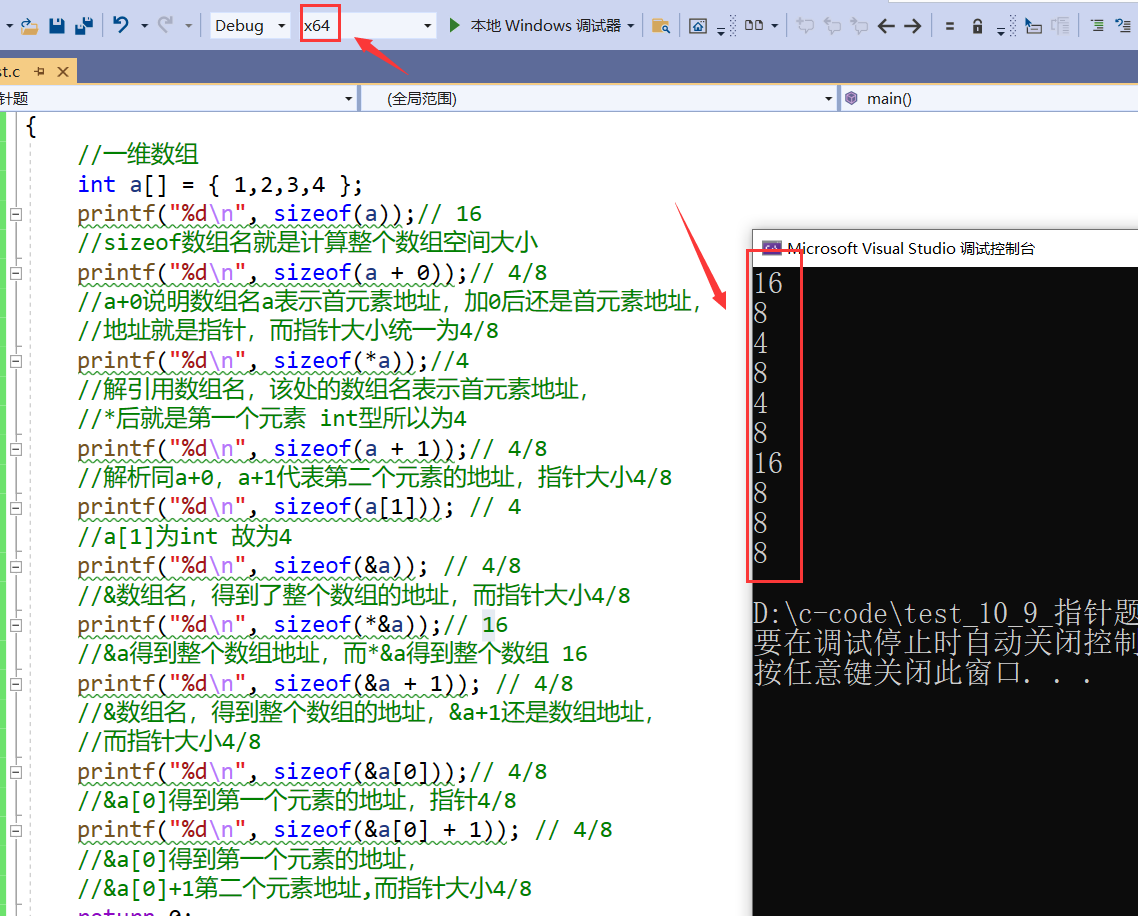Collapse outlining at sizeof(a[1]) line
Viewport: 1138px width, 916px height.
(16, 507)
